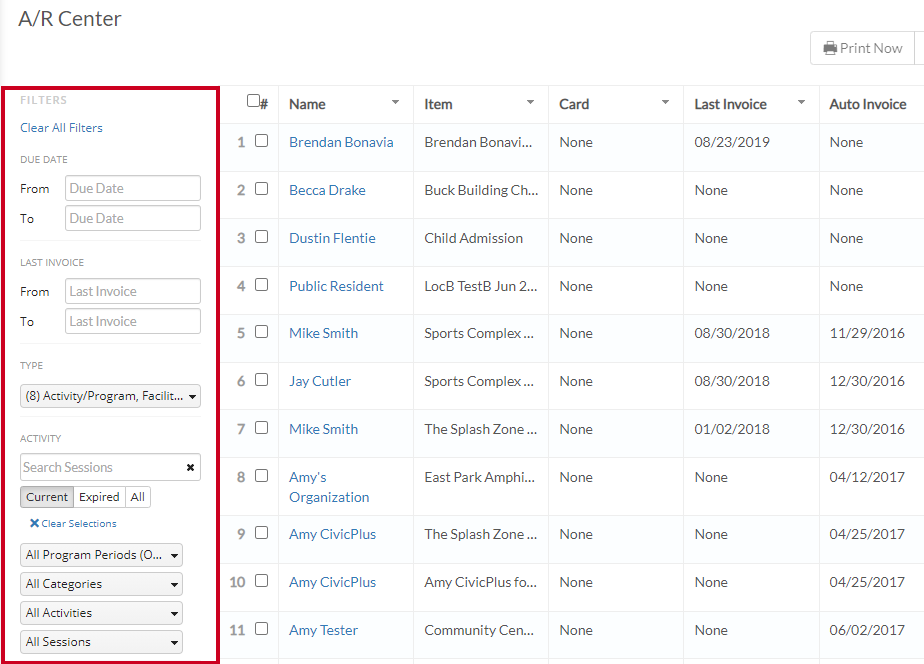Open Amy's Organization account link
Image resolution: width=924 pixels, height=664 pixels.
coord(329,487)
